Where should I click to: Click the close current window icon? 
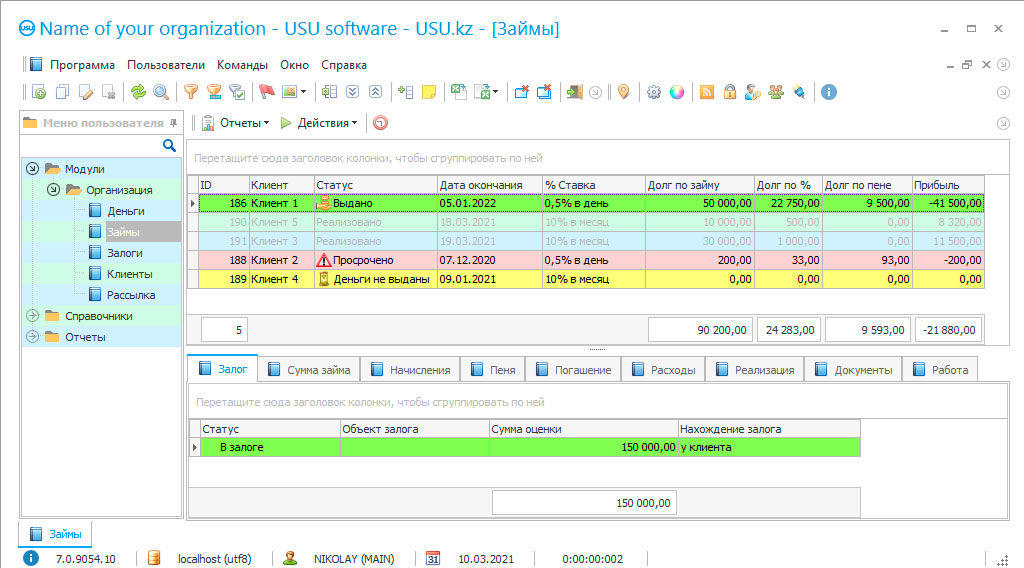point(521,92)
